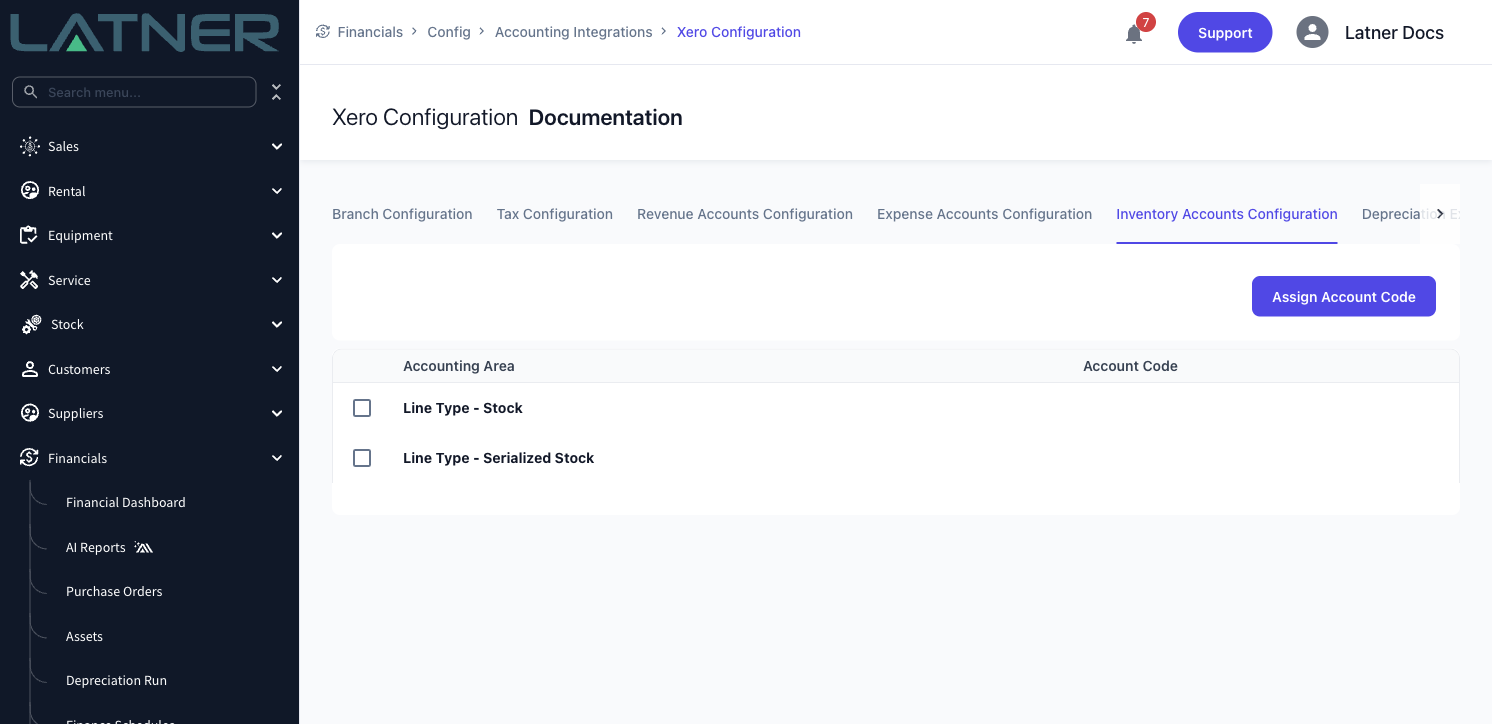This screenshot has height=724, width=1492.
Task: Go to Config breadcrumb link
Action: [x=449, y=32]
